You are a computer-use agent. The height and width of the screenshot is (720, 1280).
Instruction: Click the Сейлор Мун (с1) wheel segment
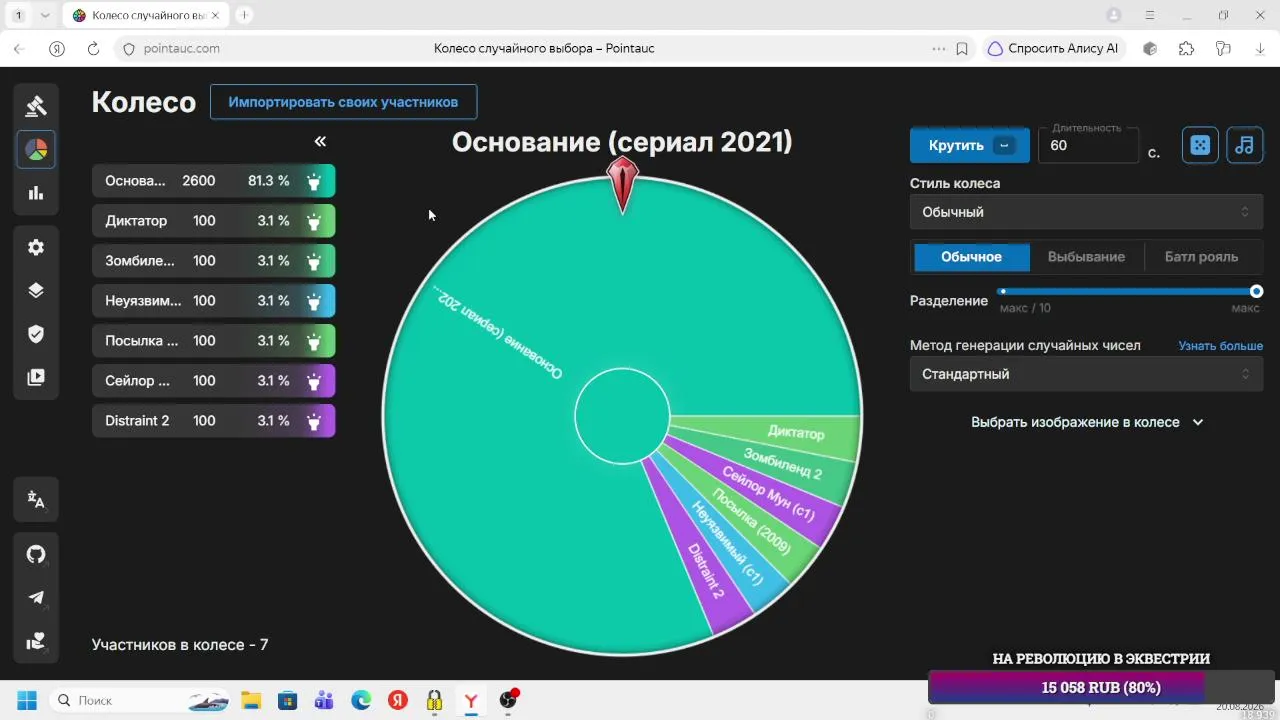click(x=770, y=494)
